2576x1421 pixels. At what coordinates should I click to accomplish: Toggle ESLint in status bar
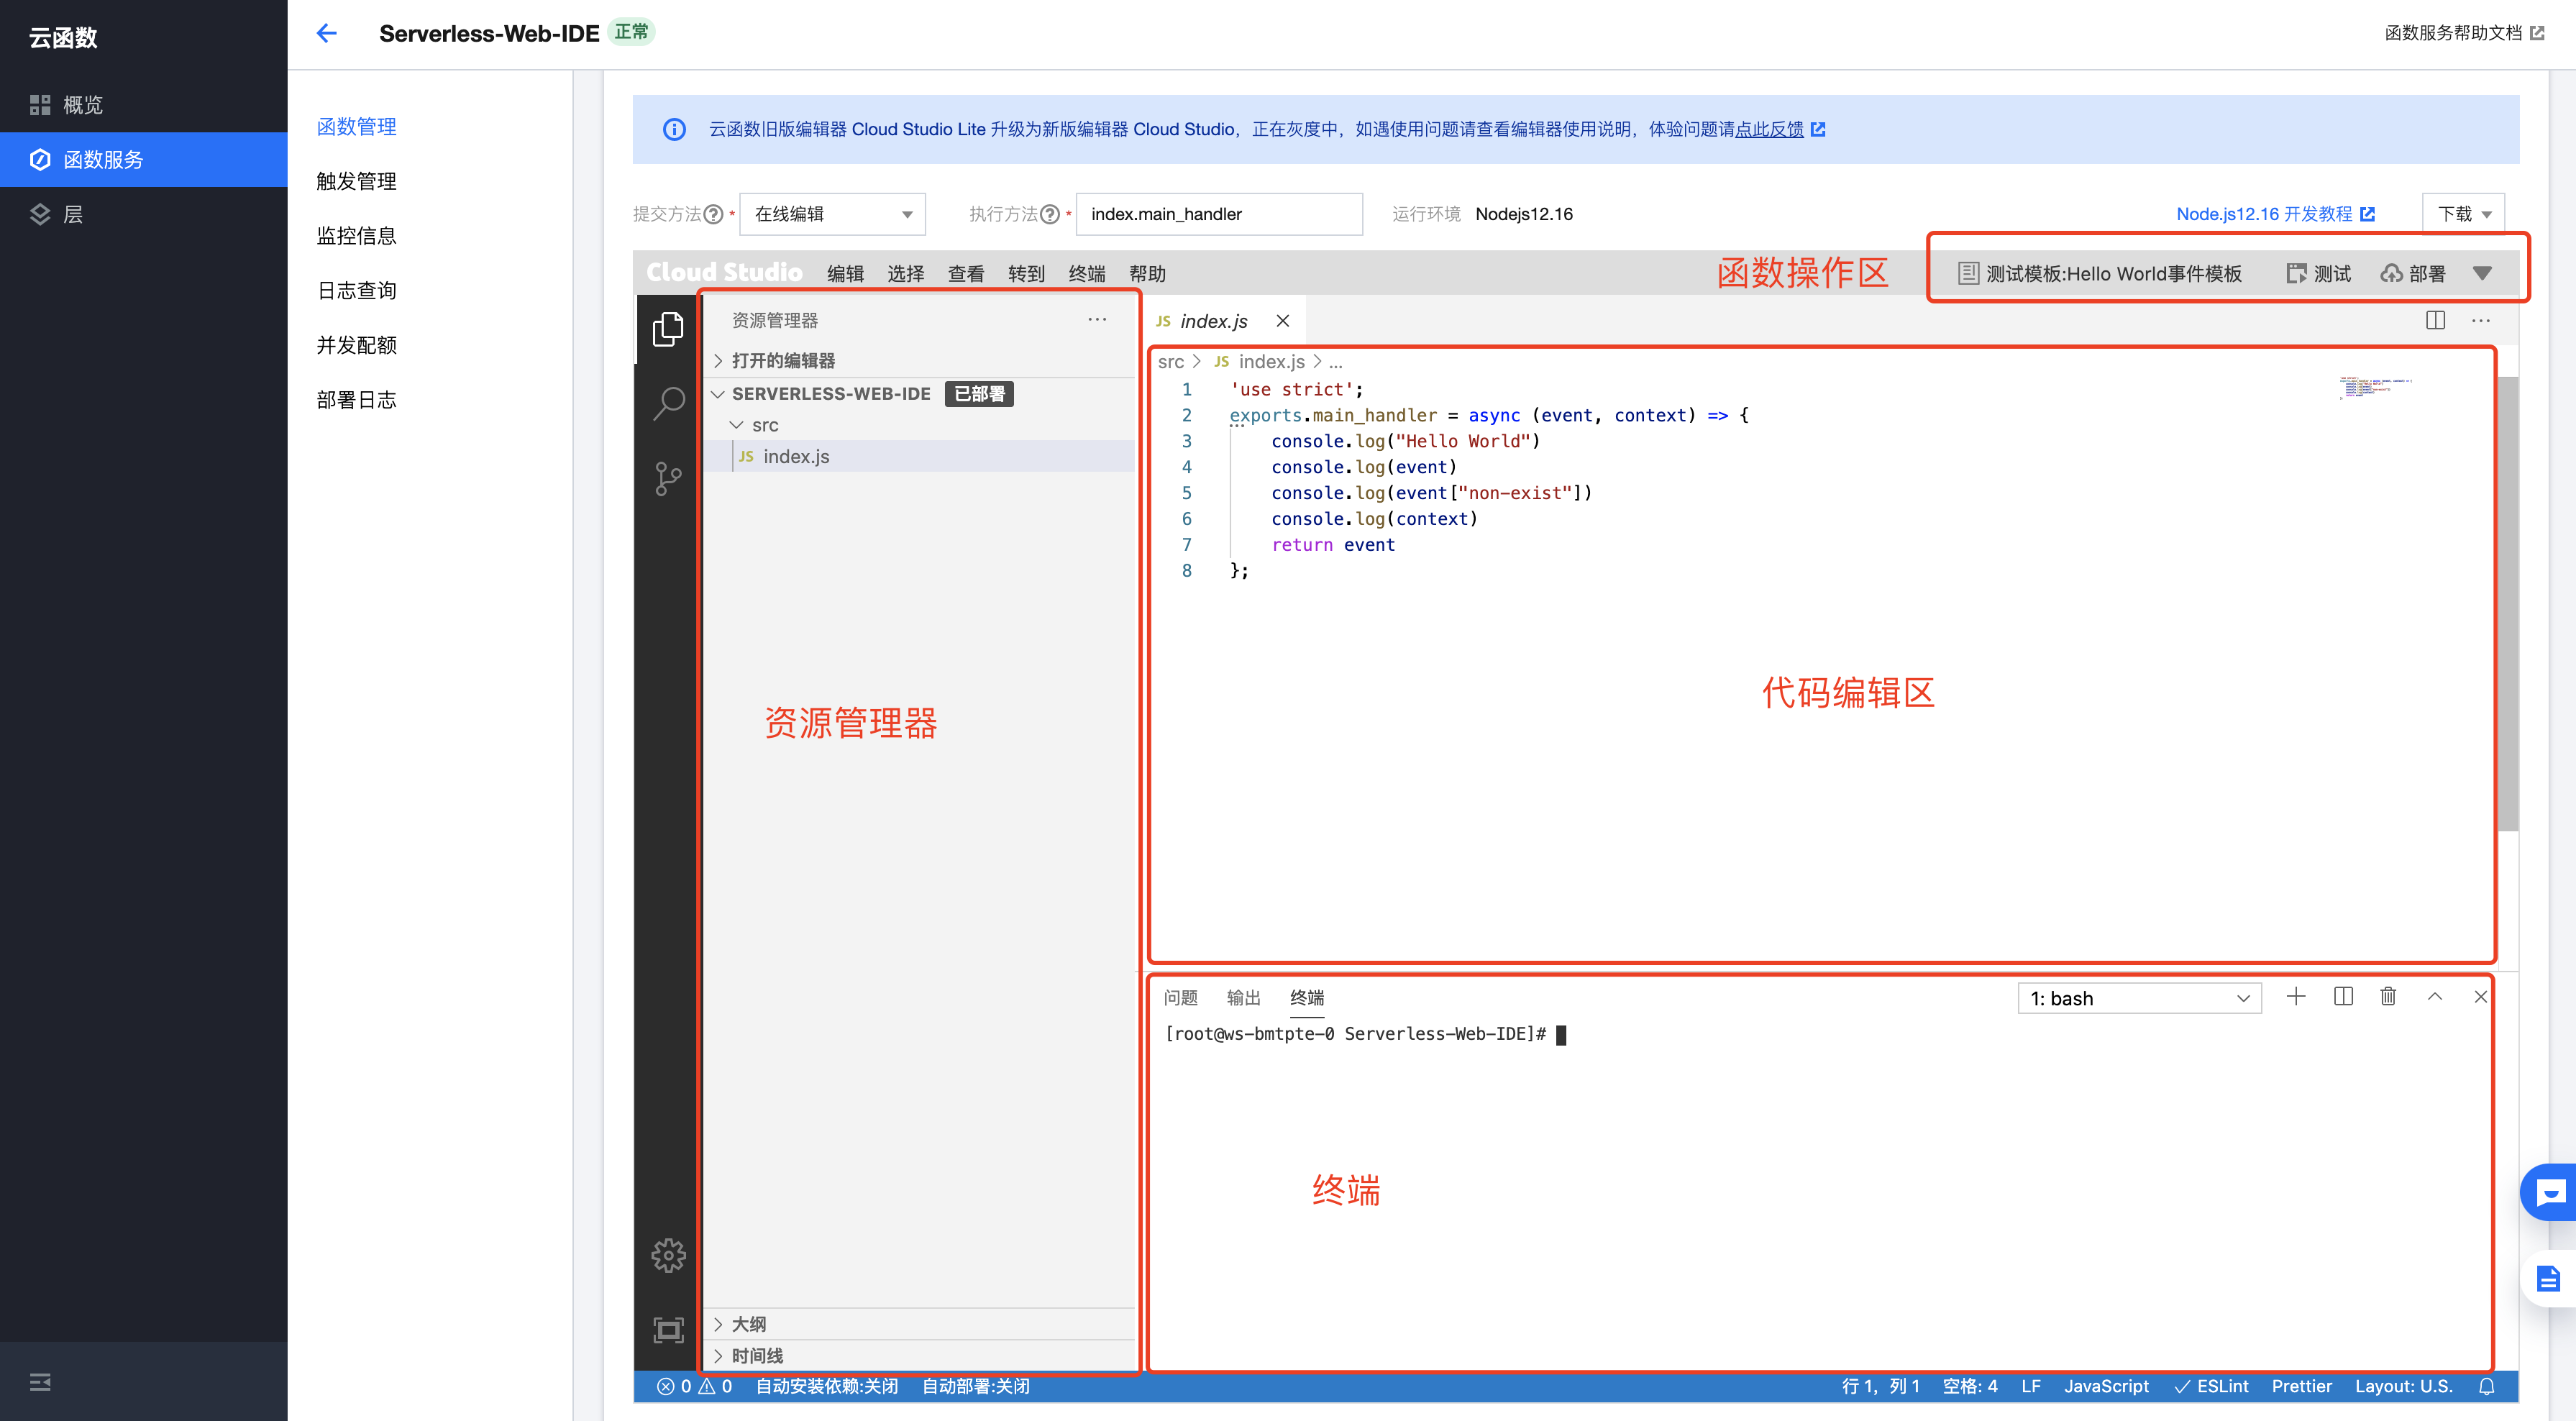(2211, 1386)
